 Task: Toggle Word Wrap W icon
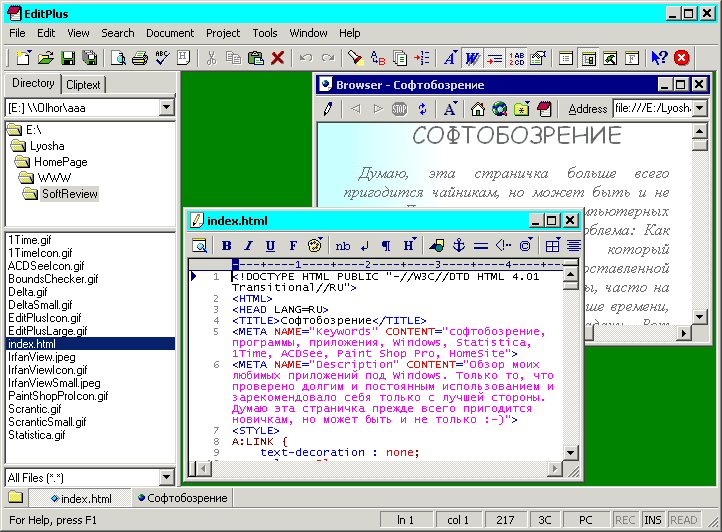(x=472, y=58)
